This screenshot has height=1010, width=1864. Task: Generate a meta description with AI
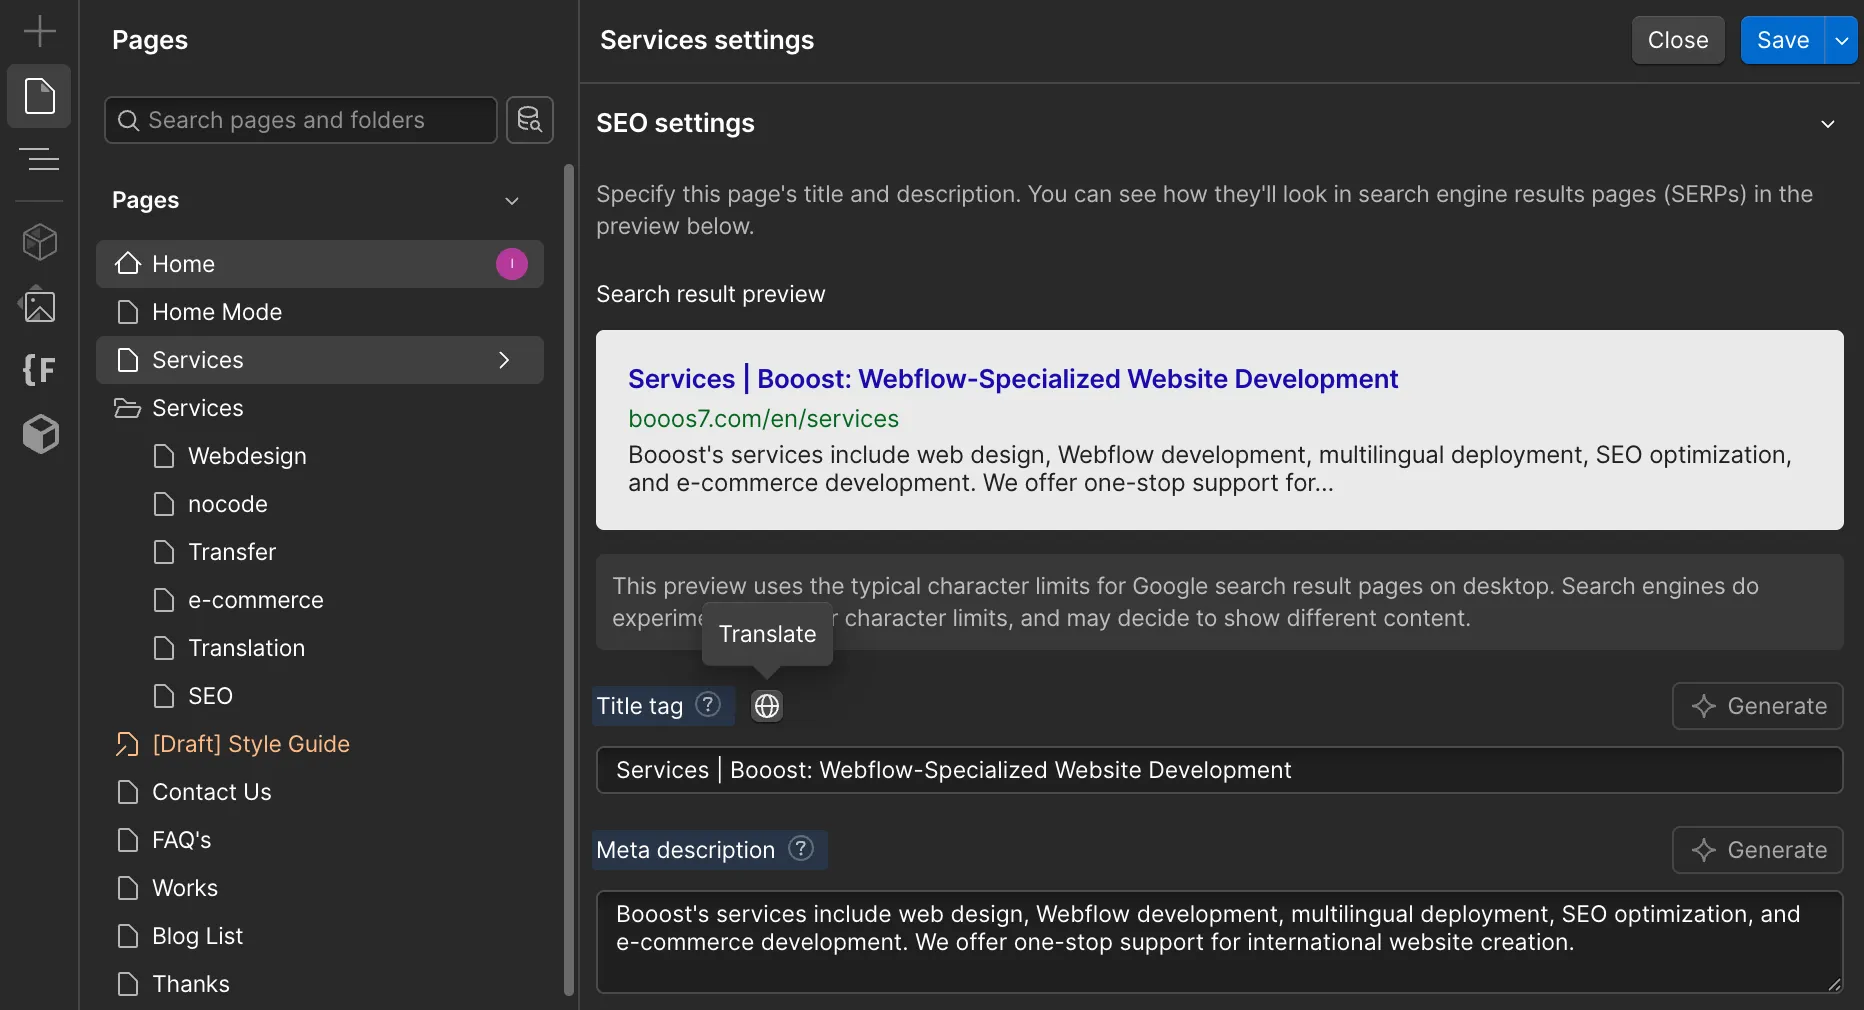[1758, 850]
